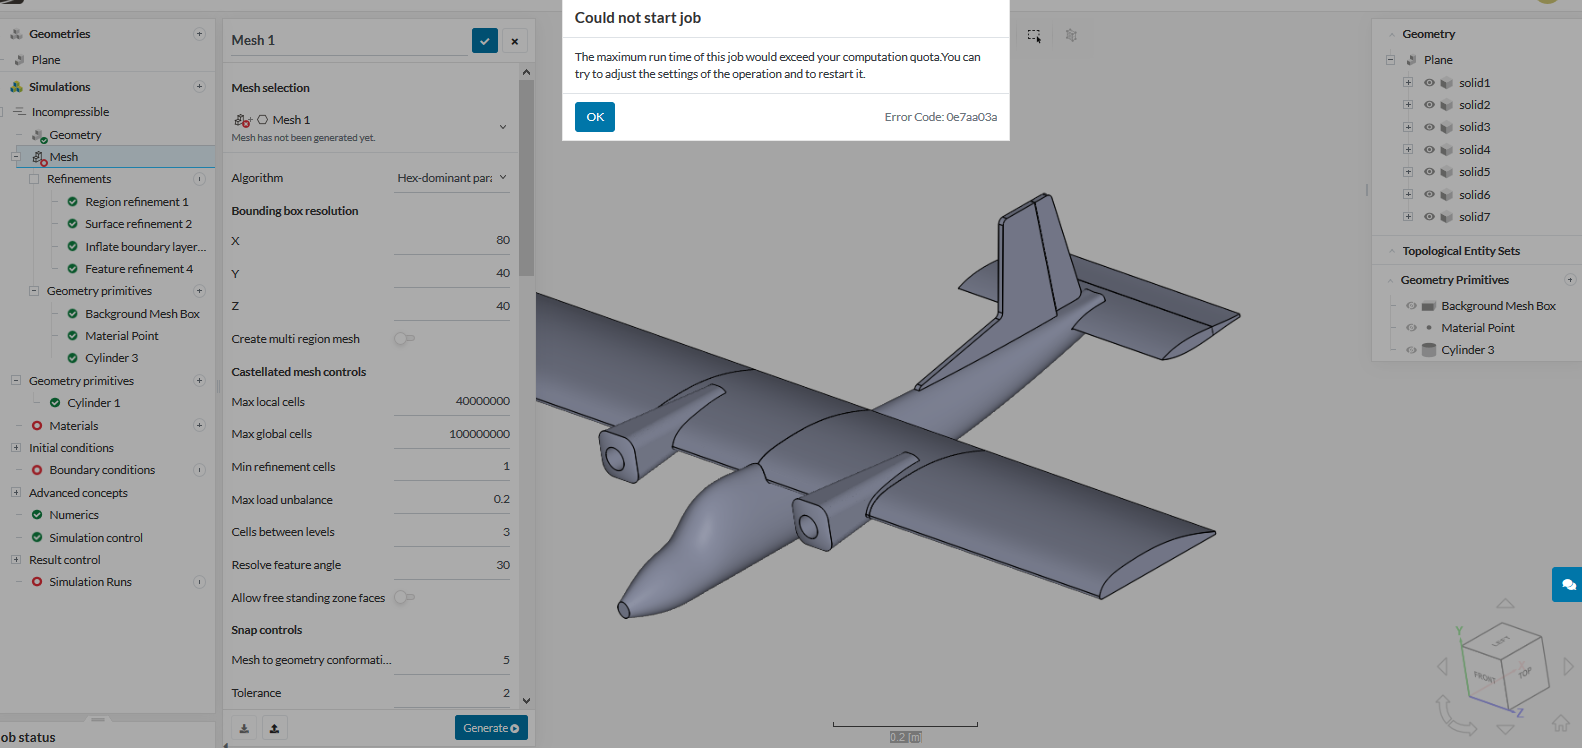Click the orientation cube in the viewer

tap(1505, 665)
